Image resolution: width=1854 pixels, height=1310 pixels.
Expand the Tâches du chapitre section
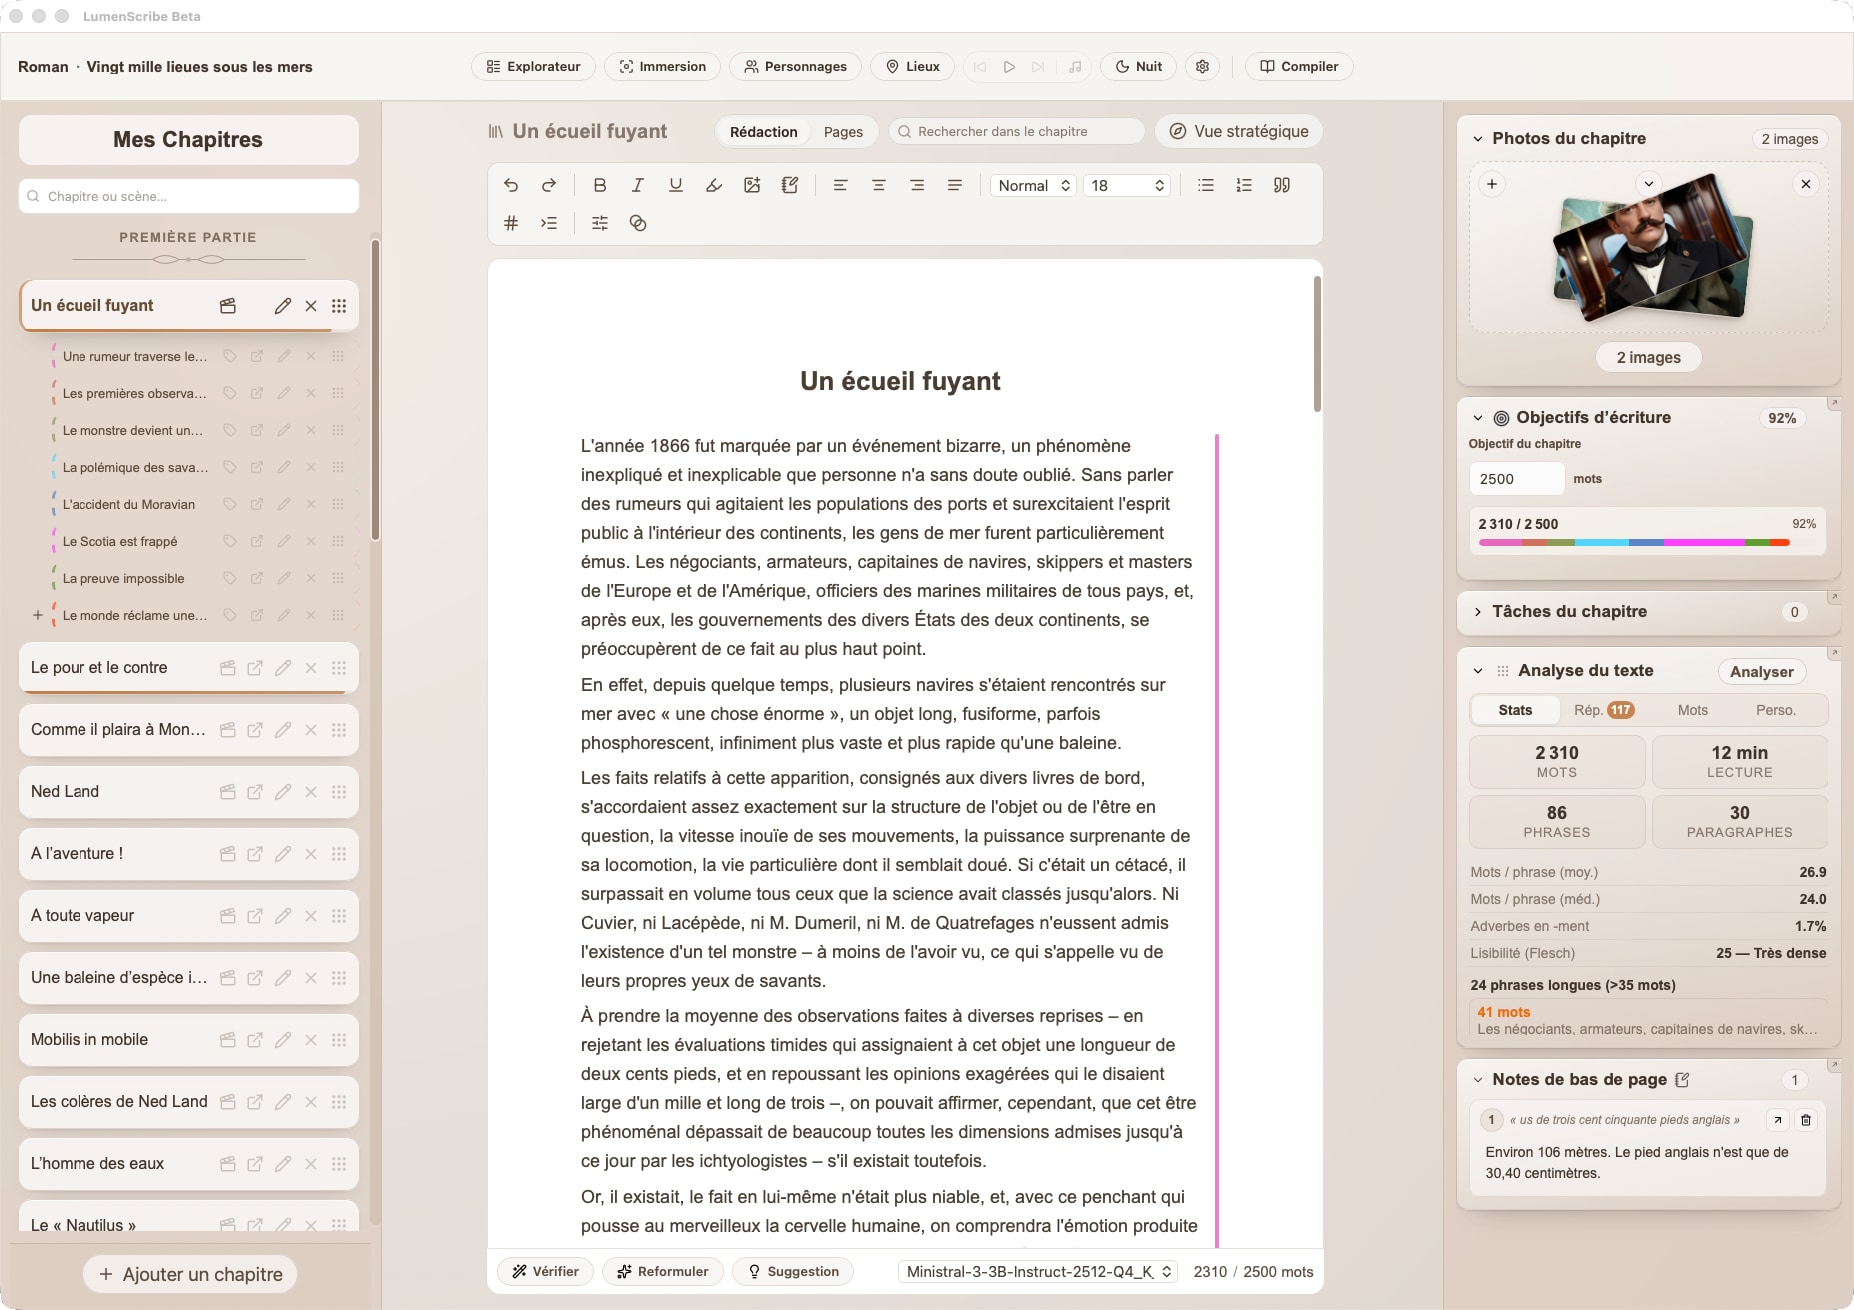tap(1477, 612)
